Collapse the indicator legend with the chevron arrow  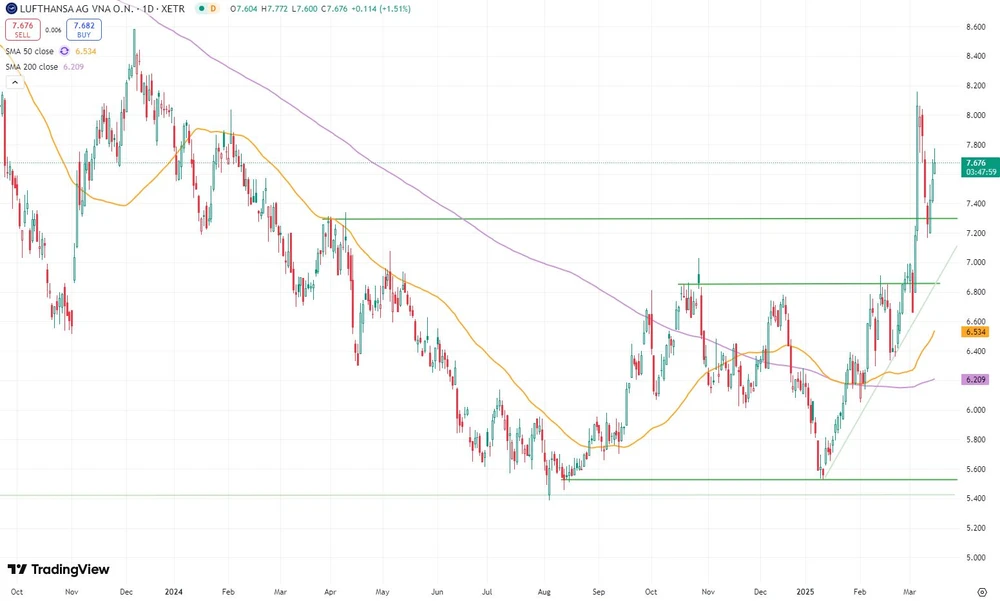pyautogui.click(x=15, y=81)
